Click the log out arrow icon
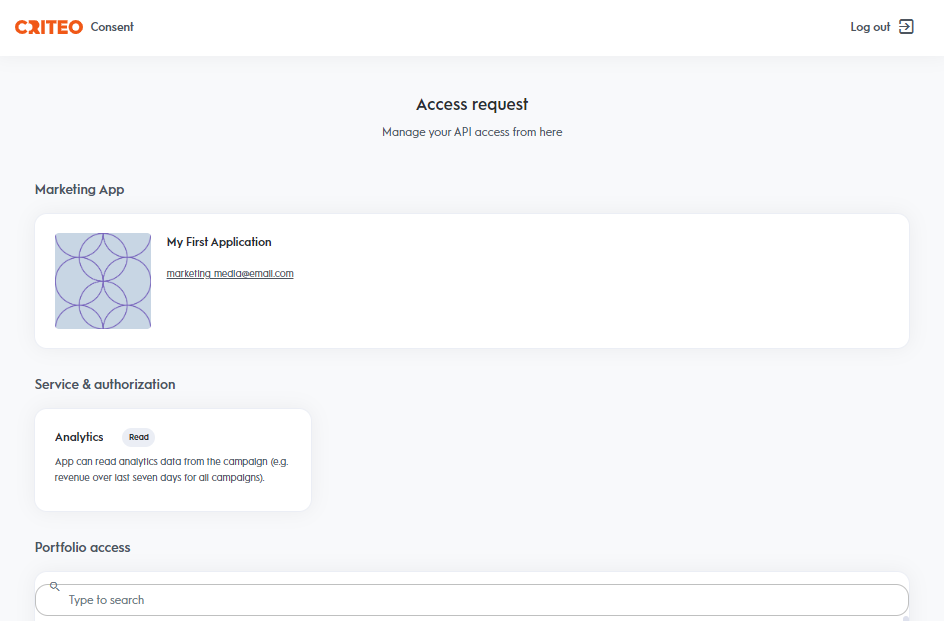Viewport: 944px width, 621px height. click(906, 27)
